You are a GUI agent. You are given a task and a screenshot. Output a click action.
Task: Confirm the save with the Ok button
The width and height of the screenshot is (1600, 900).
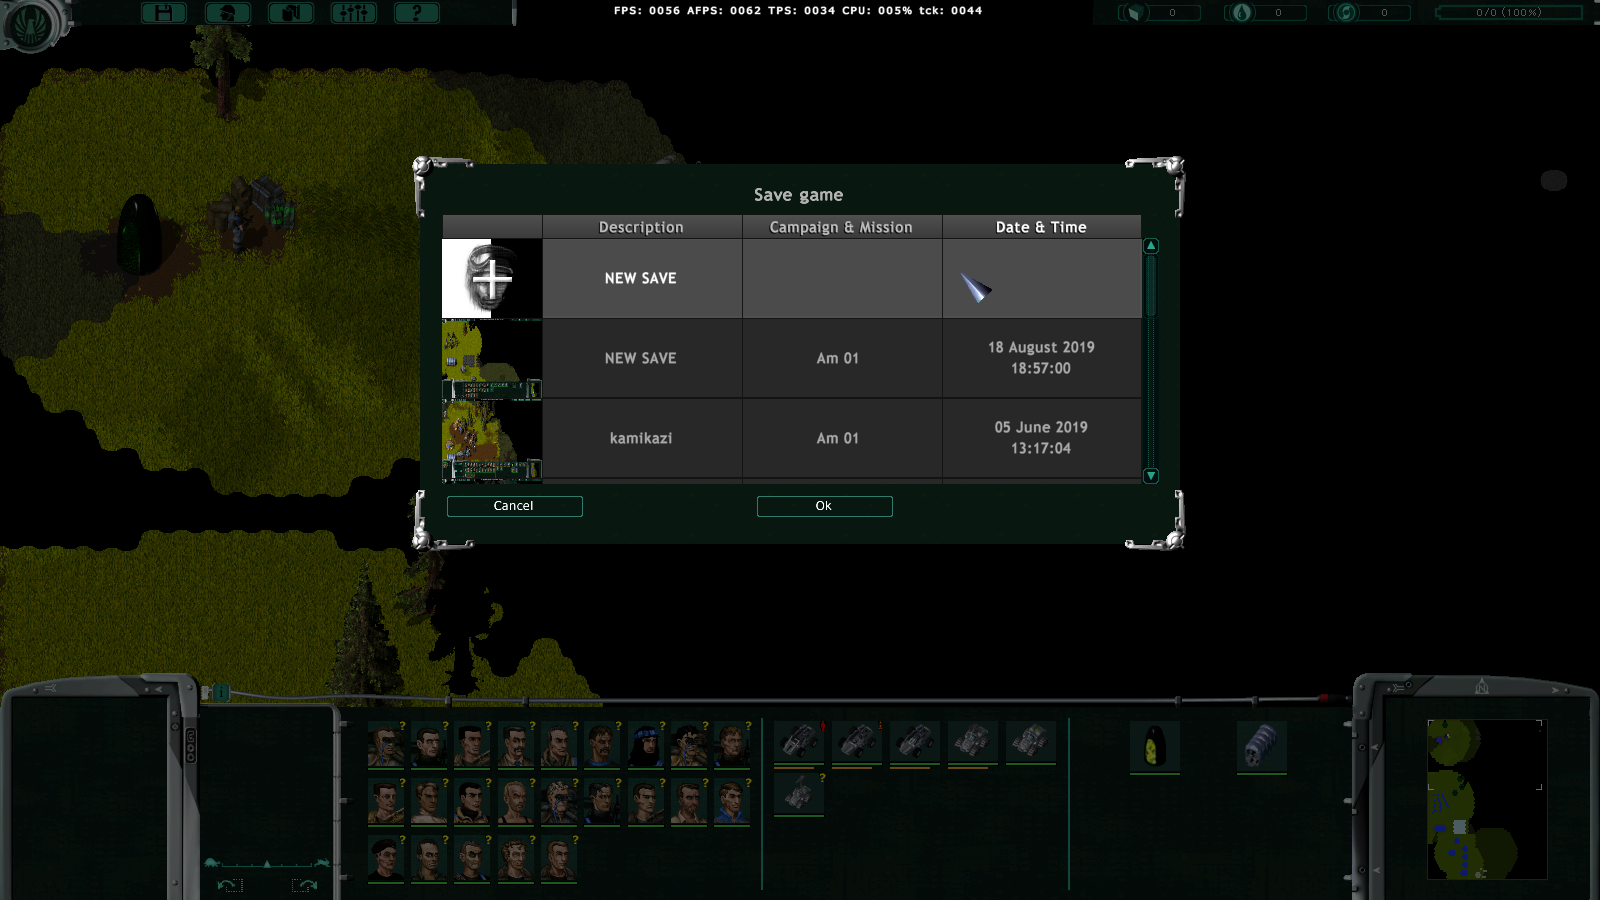[824, 506]
